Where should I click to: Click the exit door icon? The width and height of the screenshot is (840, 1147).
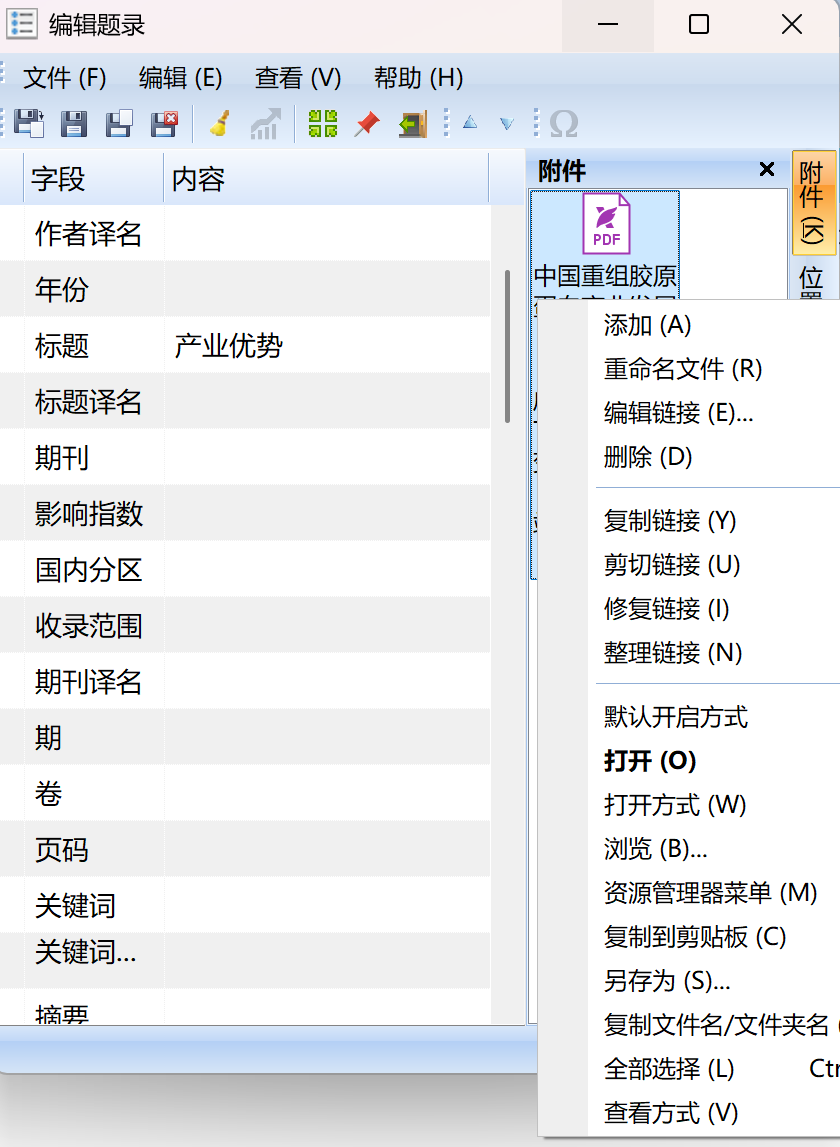click(x=410, y=123)
